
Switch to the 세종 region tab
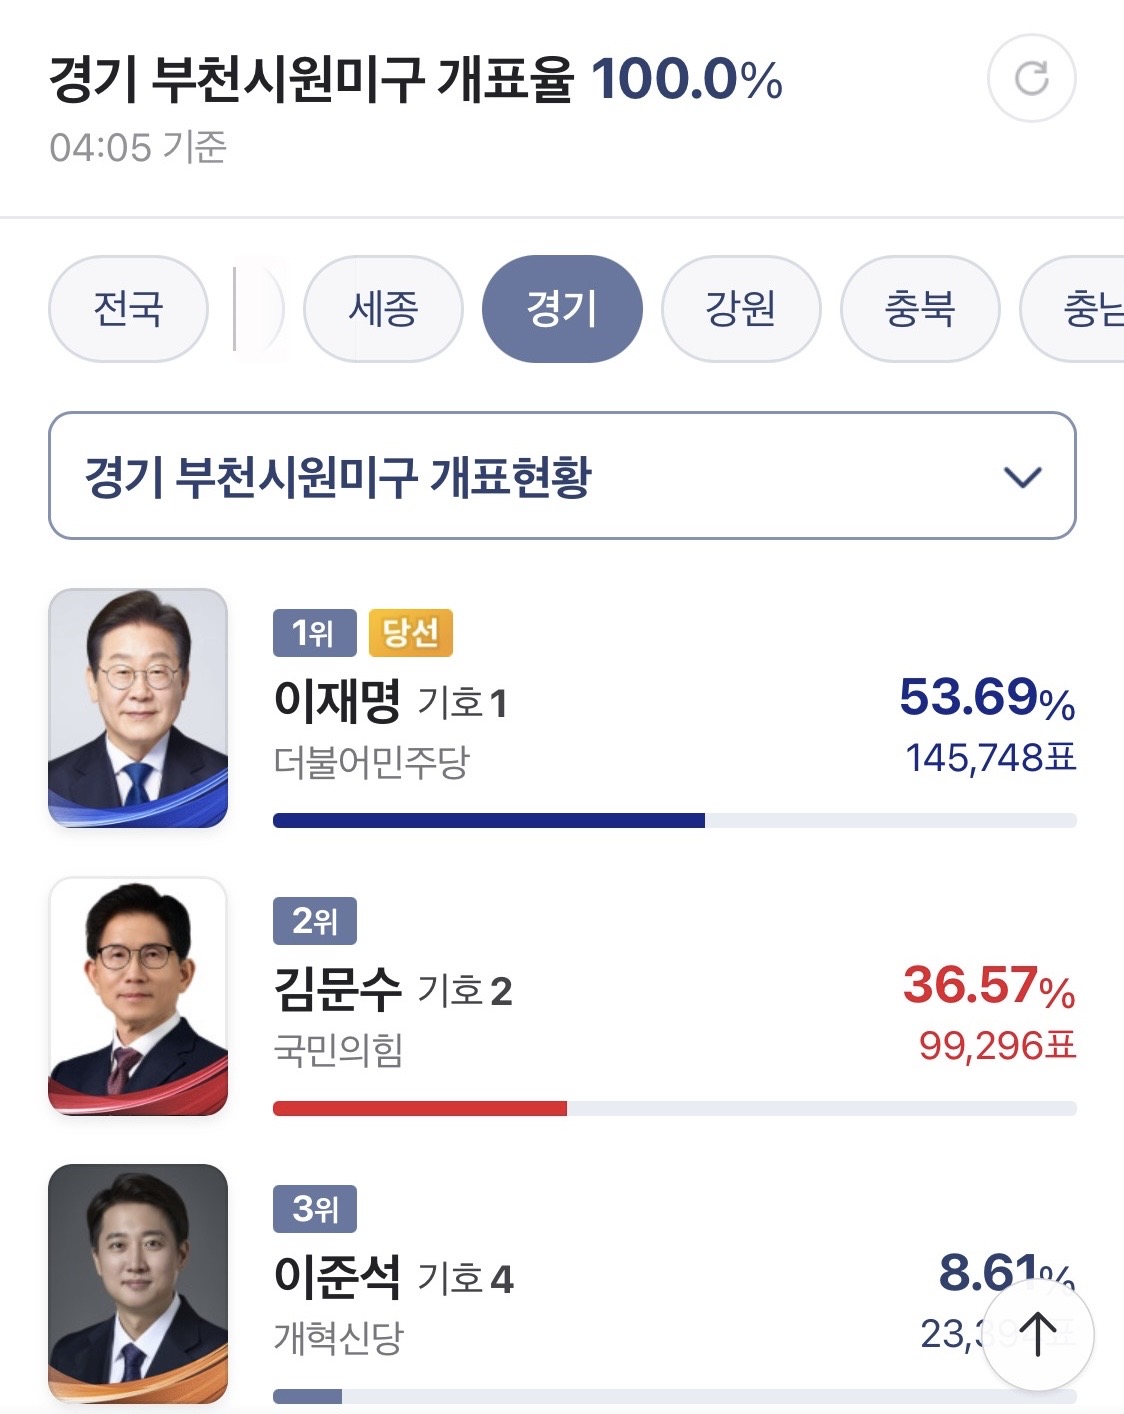pos(383,308)
